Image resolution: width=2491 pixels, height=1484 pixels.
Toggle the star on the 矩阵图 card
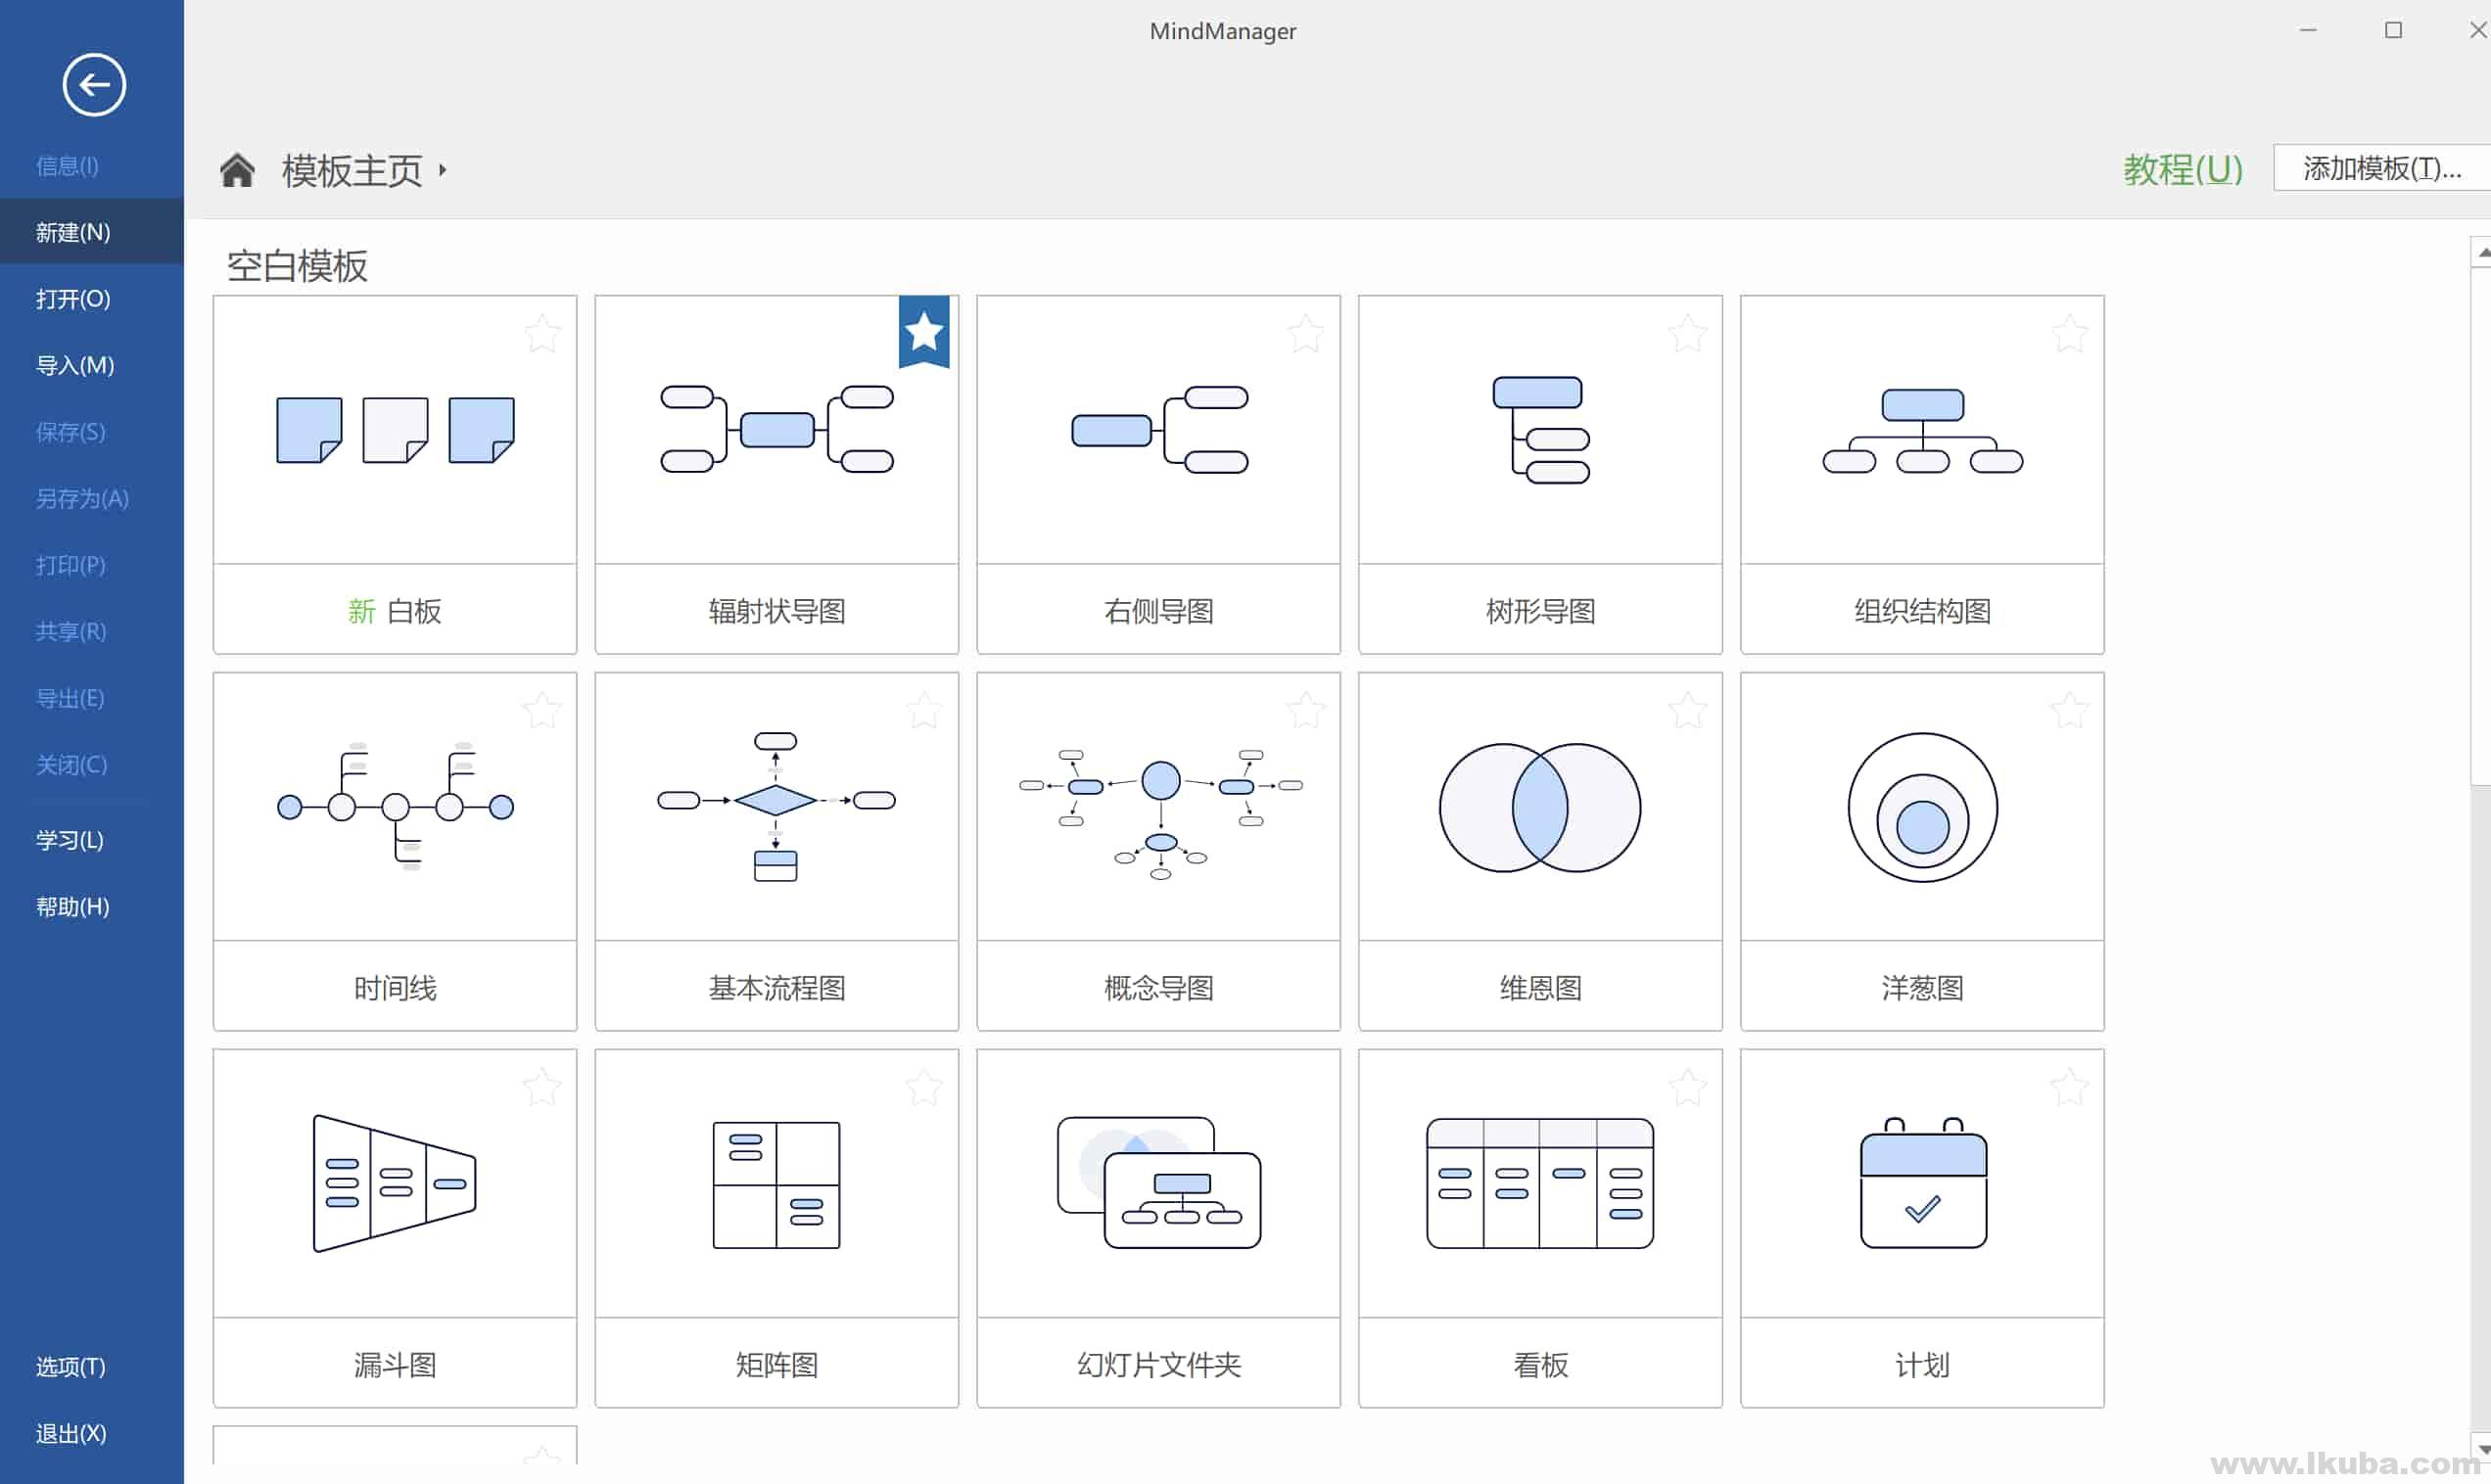924,1087
